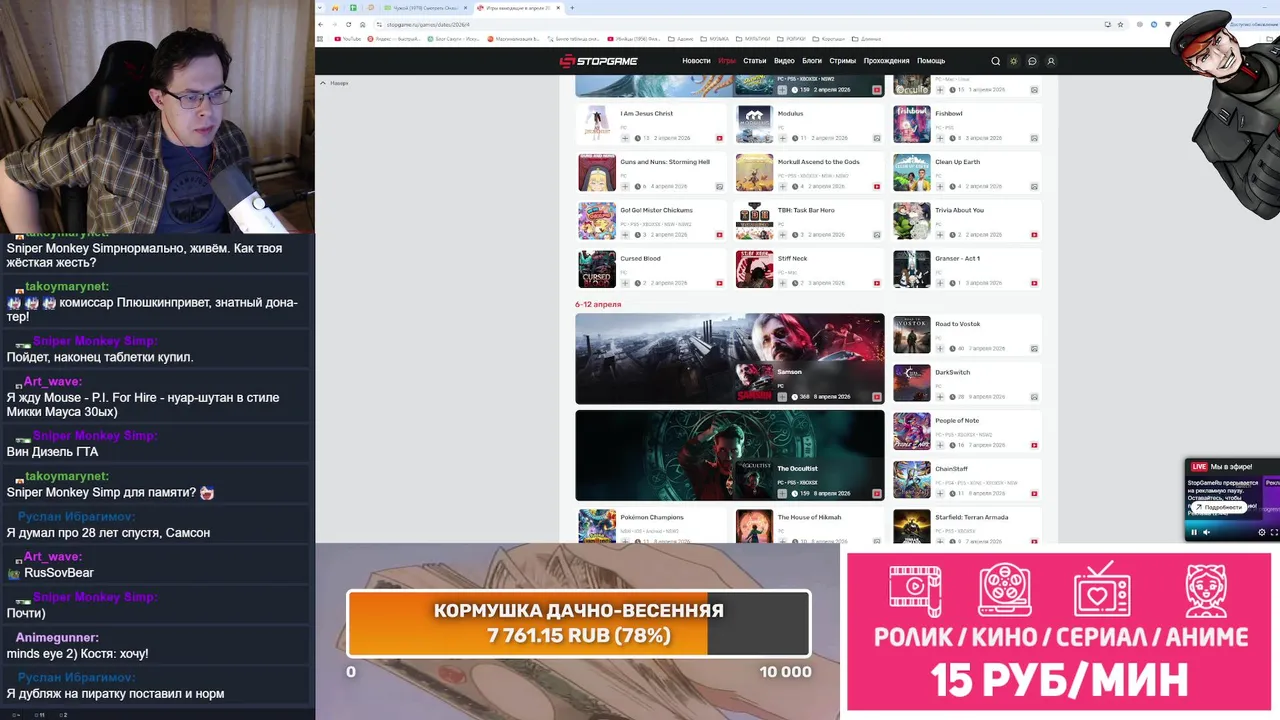Open the messages chat bubble icon
The height and width of the screenshot is (720, 1280).
(x=1032, y=61)
